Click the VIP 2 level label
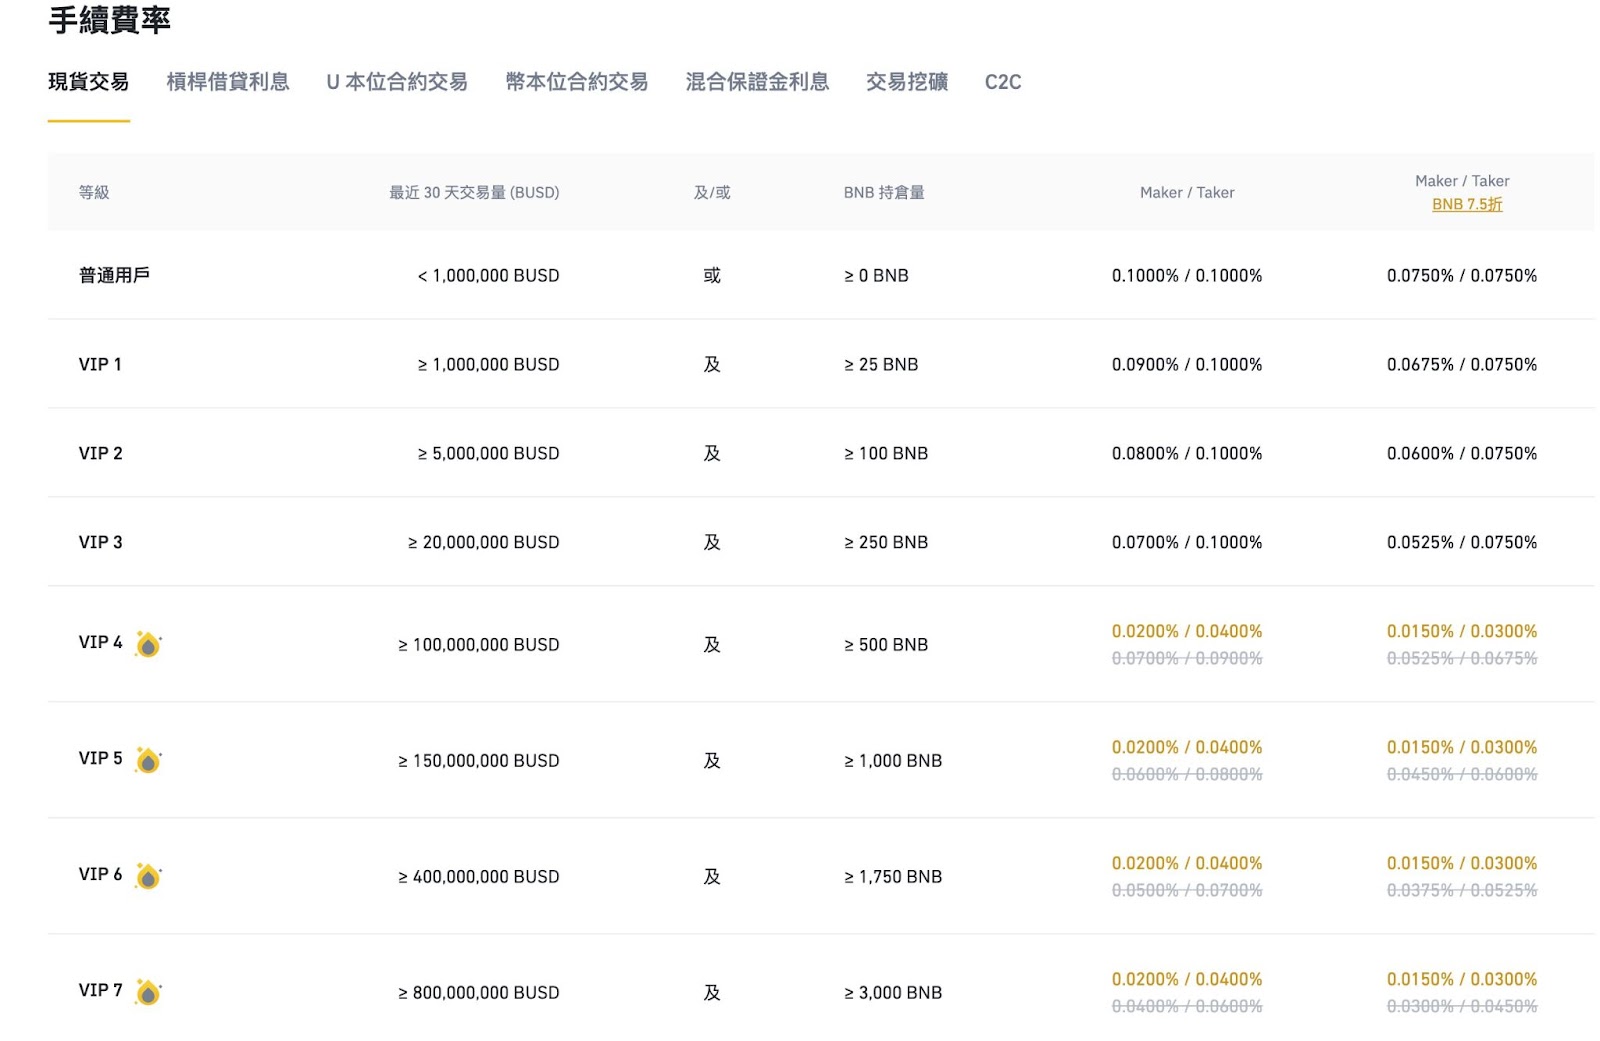 (x=100, y=453)
